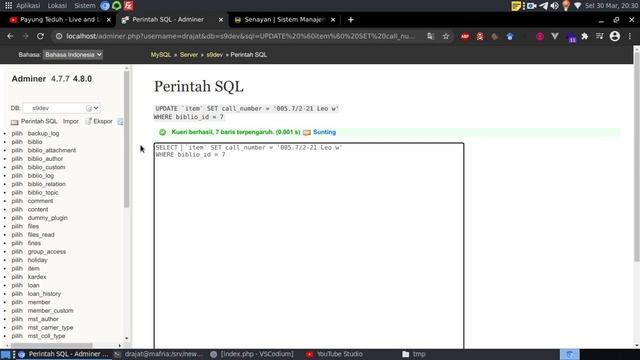This screenshot has height=360, width=640.
Task: Open the Chrome profile avatar
Action: tap(615, 36)
